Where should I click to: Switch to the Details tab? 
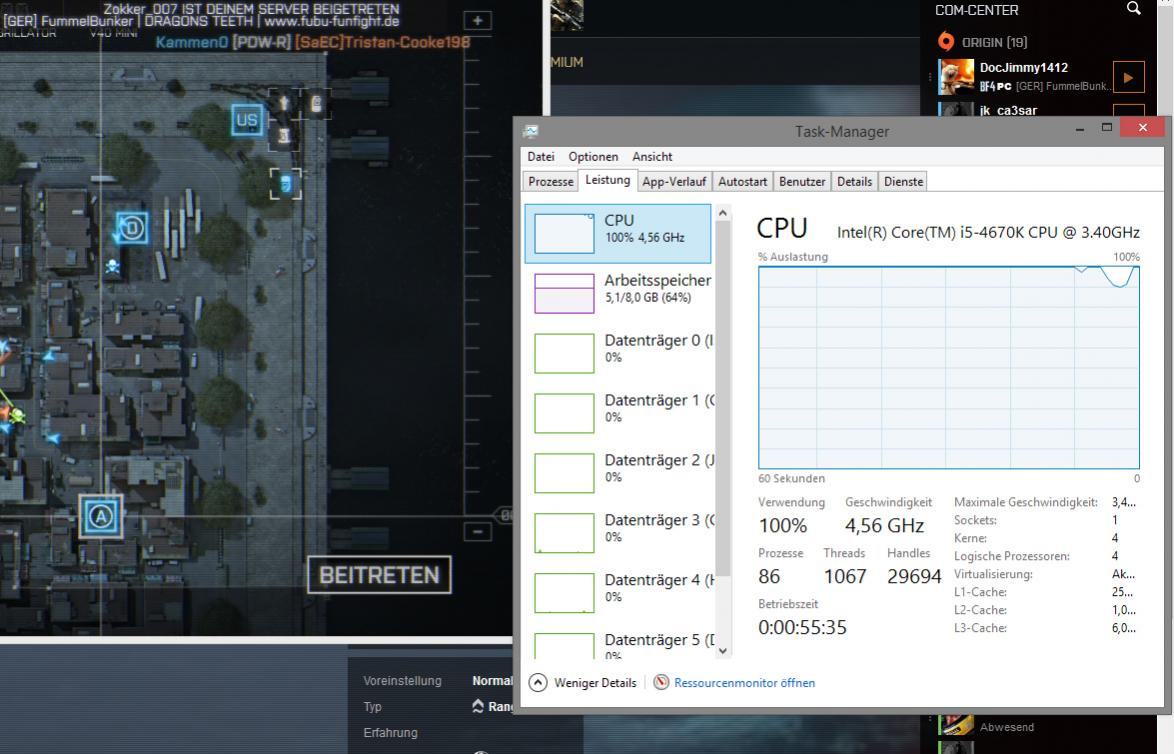tap(854, 181)
